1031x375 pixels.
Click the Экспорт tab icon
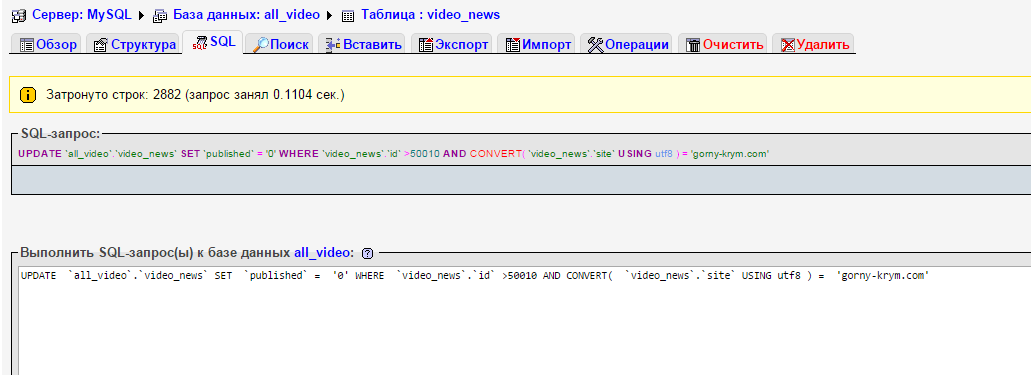426,45
